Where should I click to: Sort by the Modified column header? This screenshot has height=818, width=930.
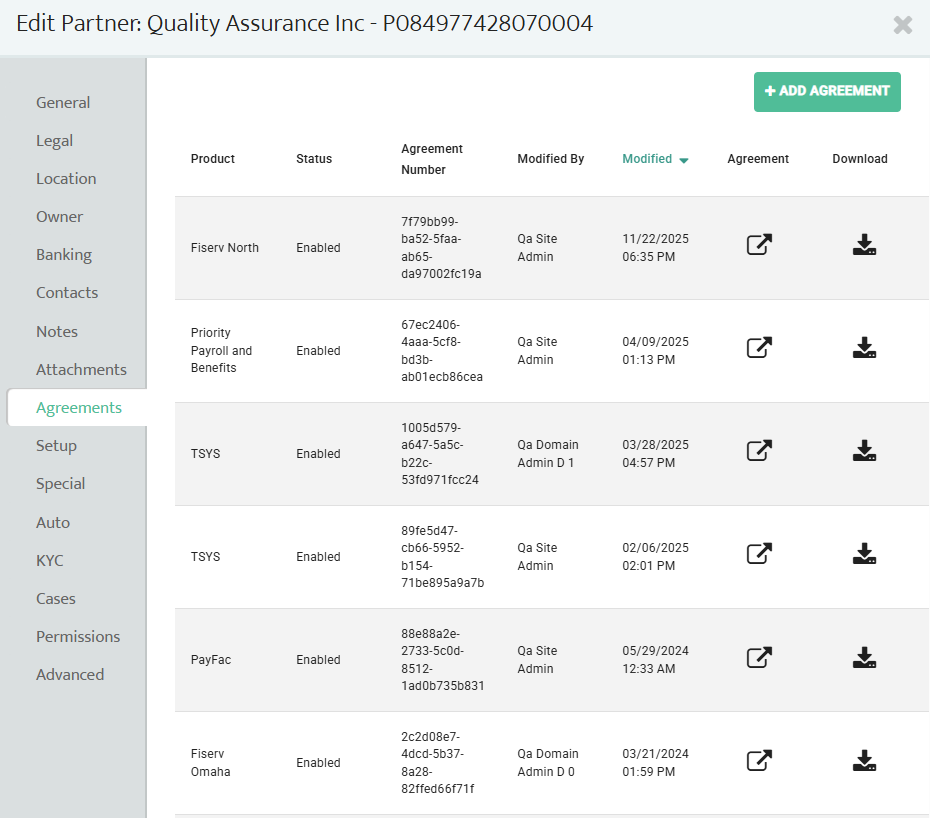pos(647,158)
